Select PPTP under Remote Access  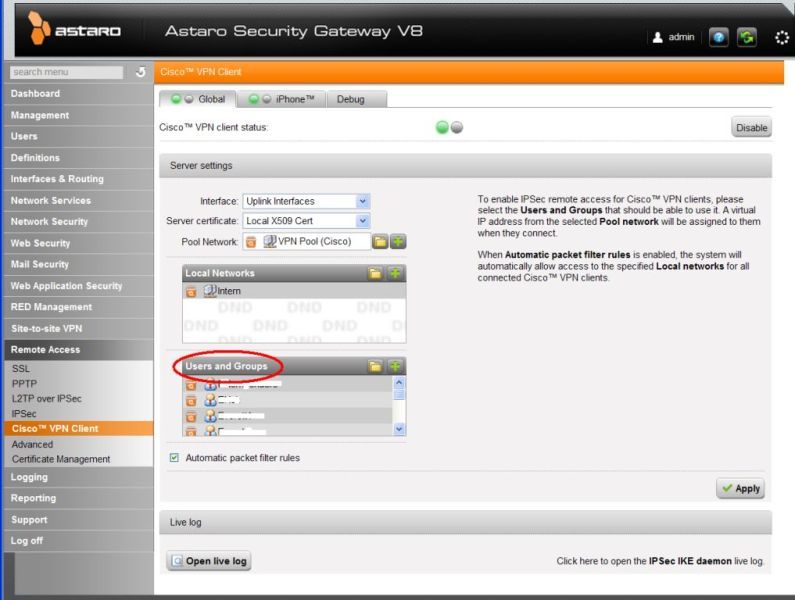pyautogui.click(x=79, y=384)
